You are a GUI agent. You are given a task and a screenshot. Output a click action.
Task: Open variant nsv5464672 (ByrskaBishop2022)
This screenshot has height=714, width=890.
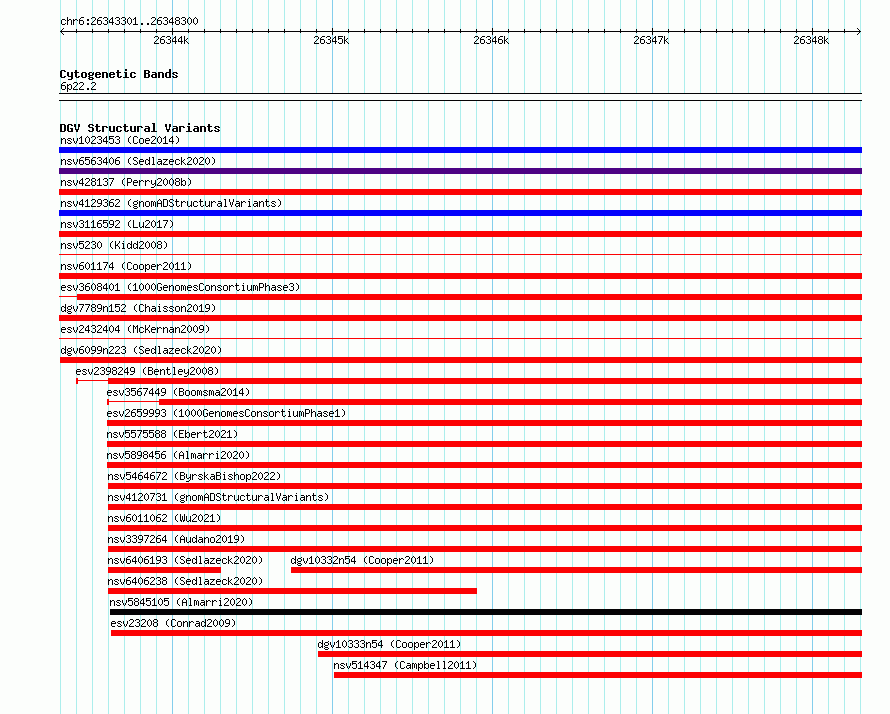(x=194, y=476)
